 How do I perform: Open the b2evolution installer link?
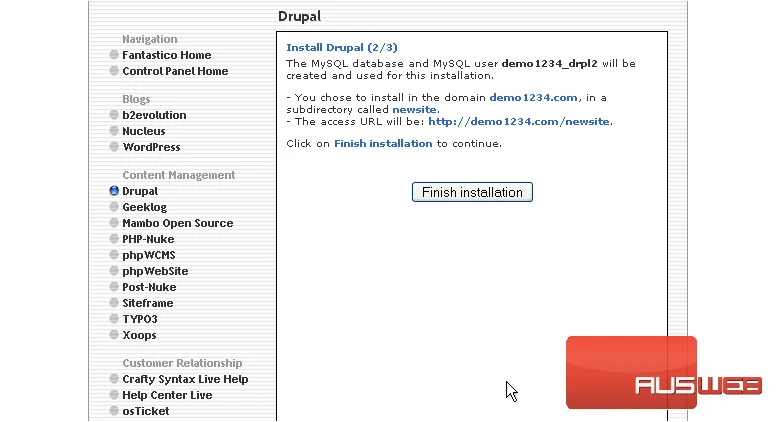154,115
